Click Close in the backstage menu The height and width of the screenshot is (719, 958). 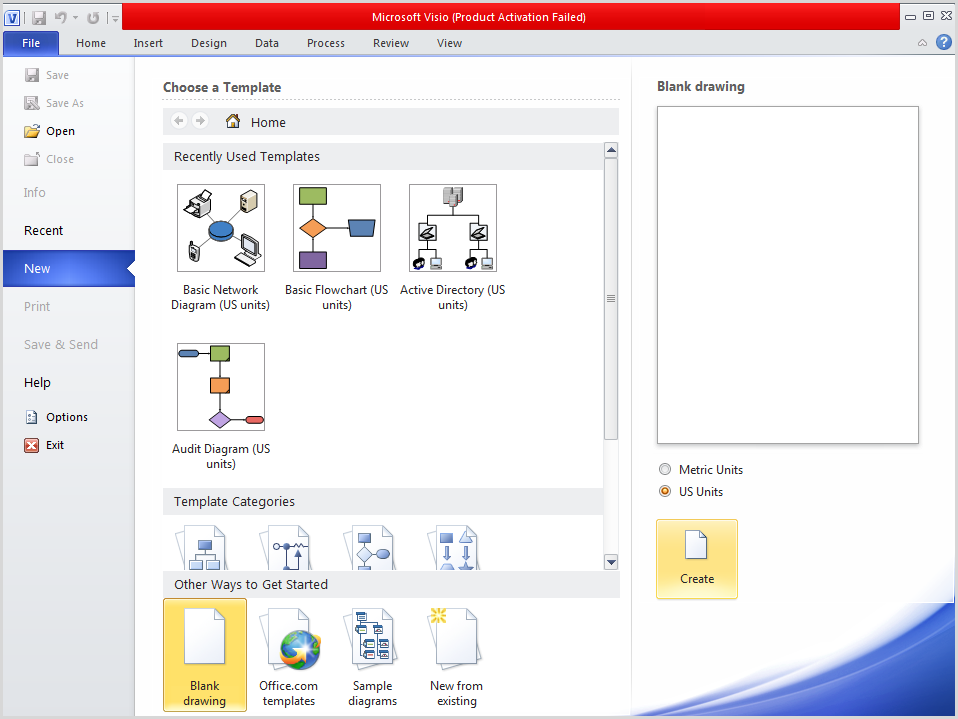pyautogui.click(x=49, y=159)
